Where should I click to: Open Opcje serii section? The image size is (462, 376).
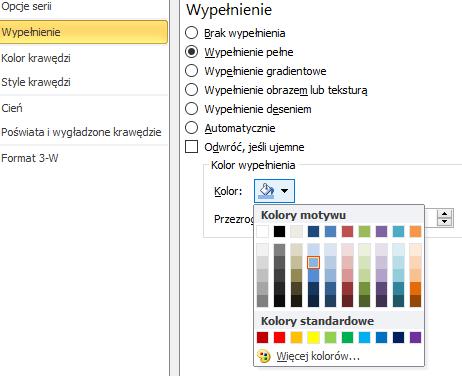[x=26, y=6]
